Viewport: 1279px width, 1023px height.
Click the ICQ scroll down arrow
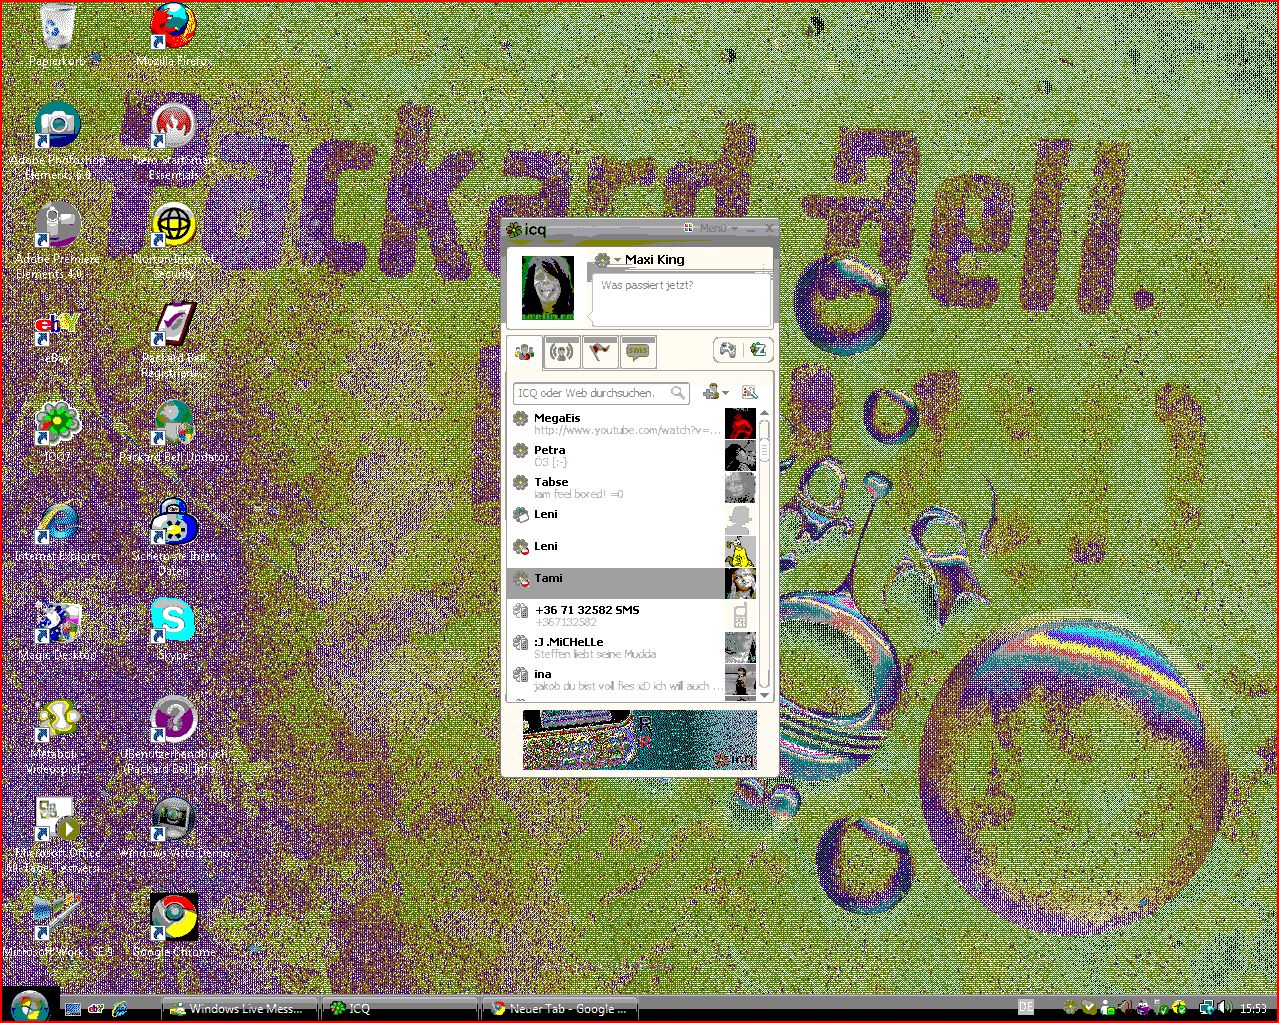[x=765, y=694]
